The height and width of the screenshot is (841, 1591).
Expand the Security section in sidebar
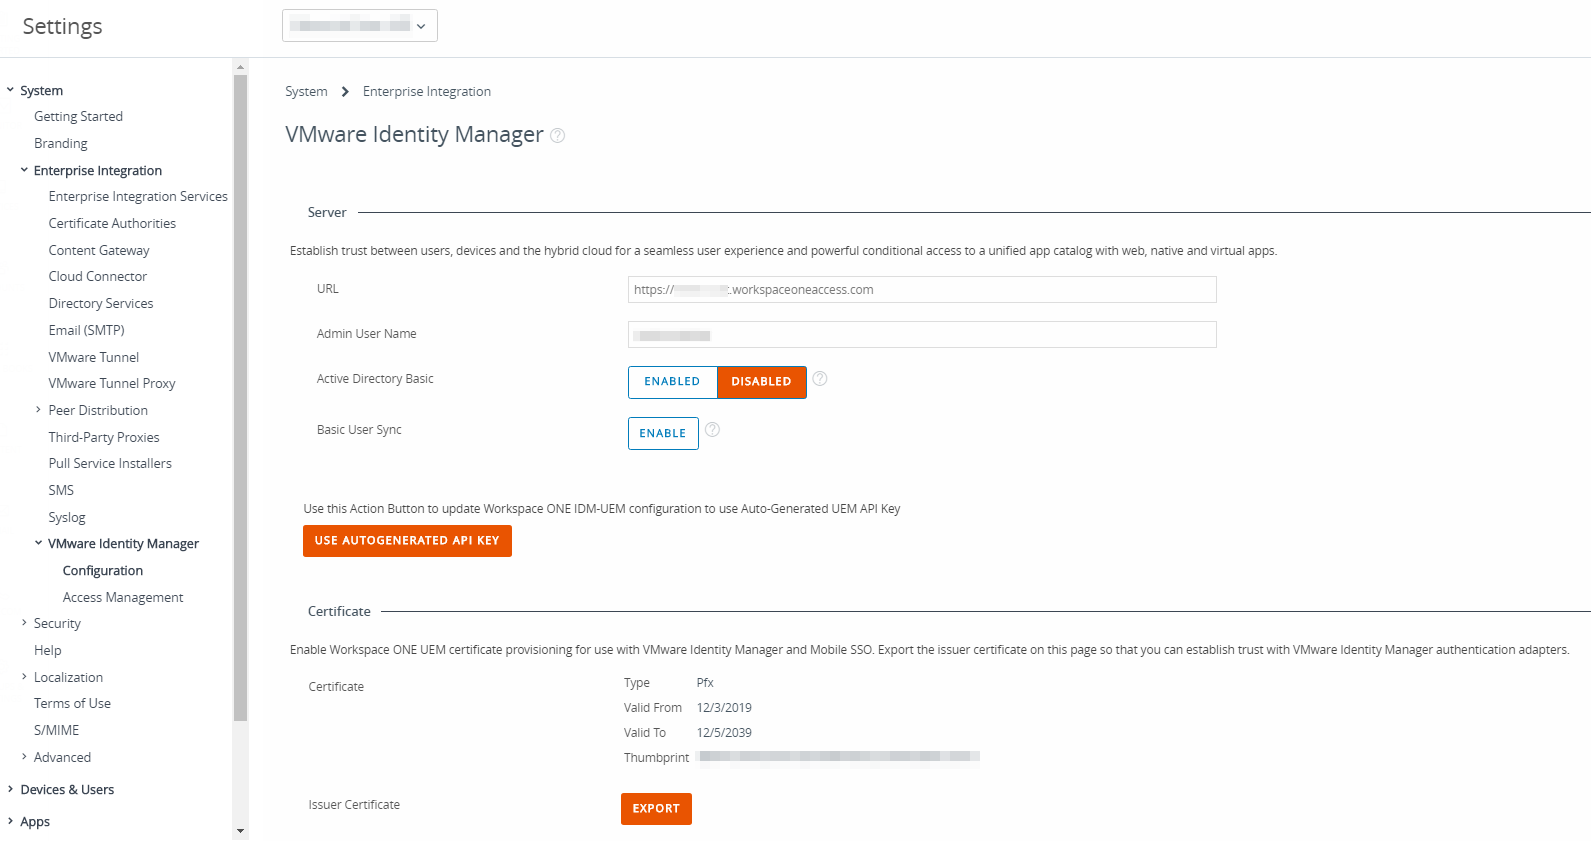[24, 624]
